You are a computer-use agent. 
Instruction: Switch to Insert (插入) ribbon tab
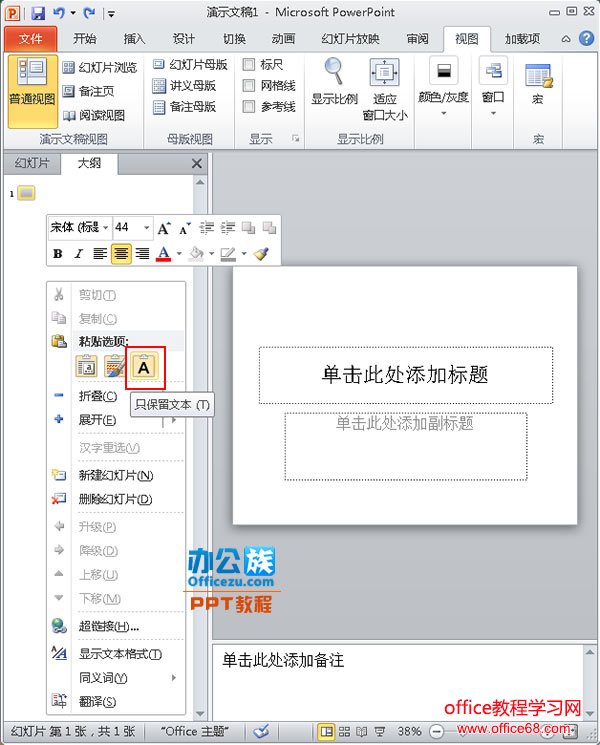(134, 38)
